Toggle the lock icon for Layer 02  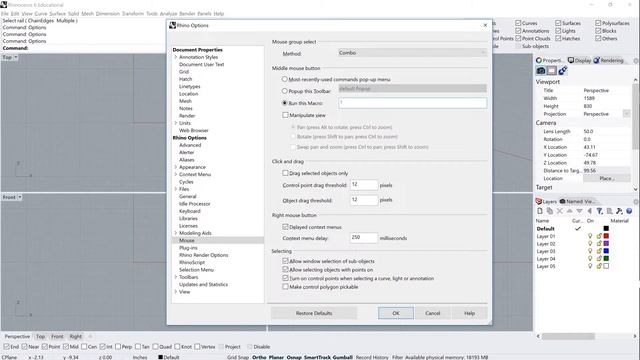pyautogui.click(x=599, y=244)
